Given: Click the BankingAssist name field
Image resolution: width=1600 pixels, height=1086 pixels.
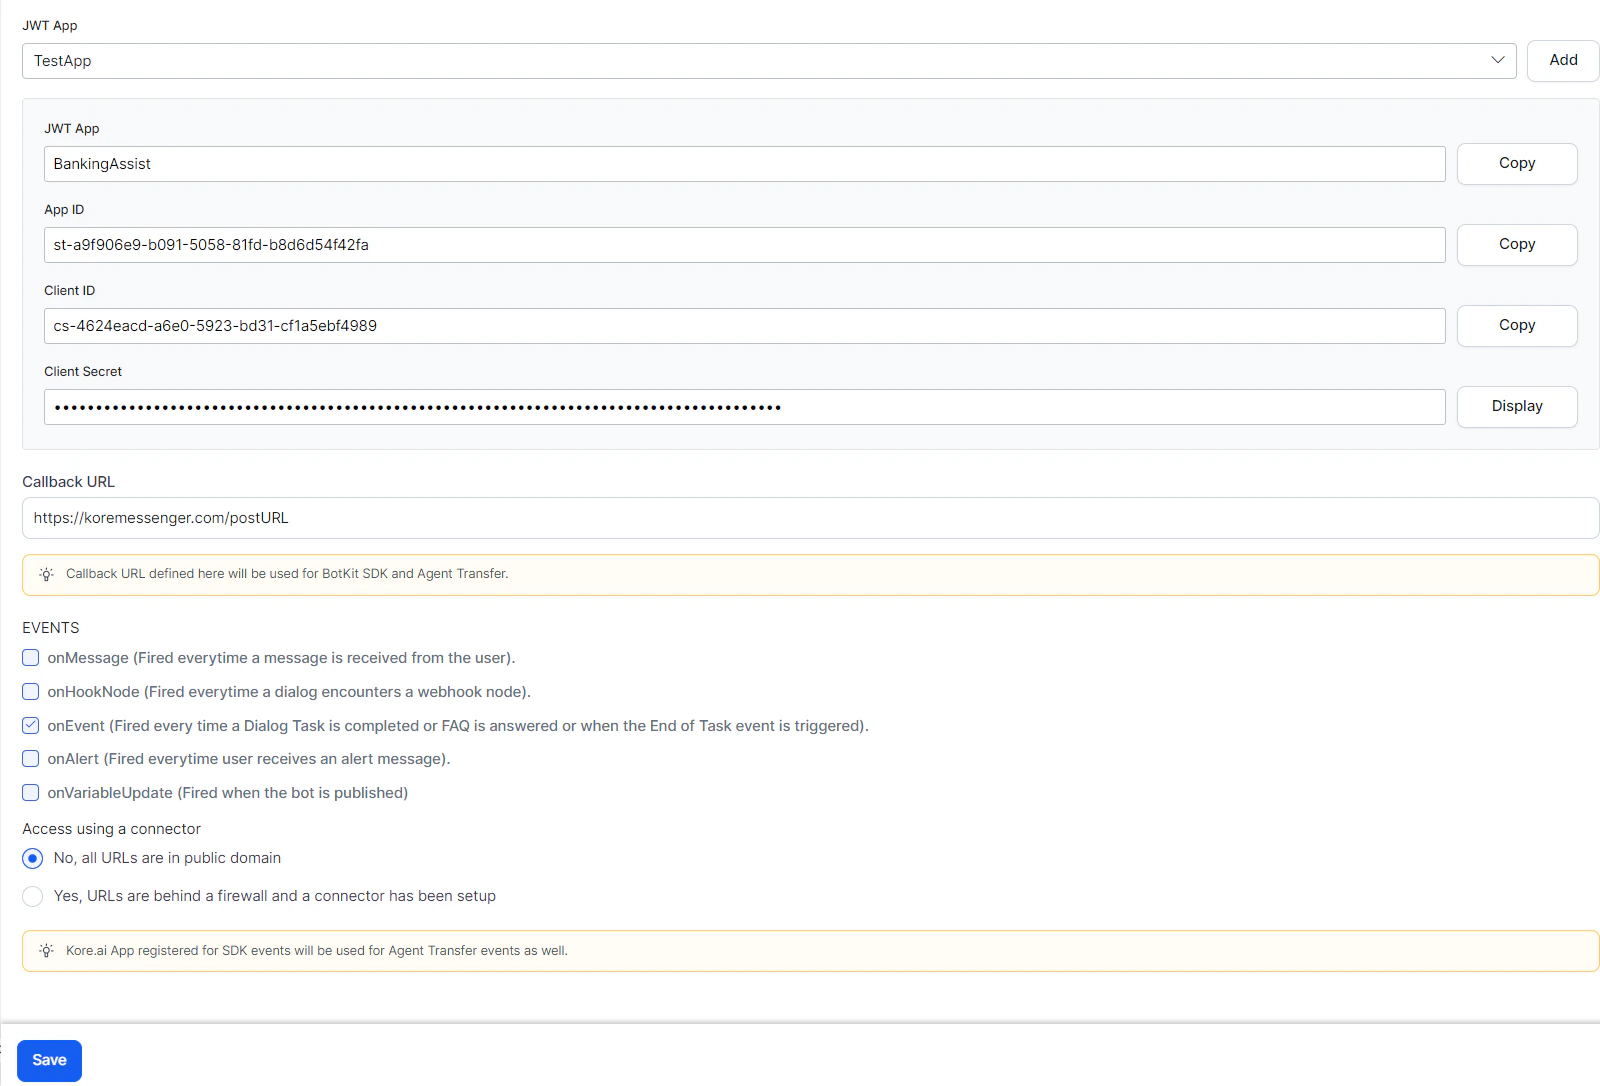Looking at the screenshot, I should point(744,164).
